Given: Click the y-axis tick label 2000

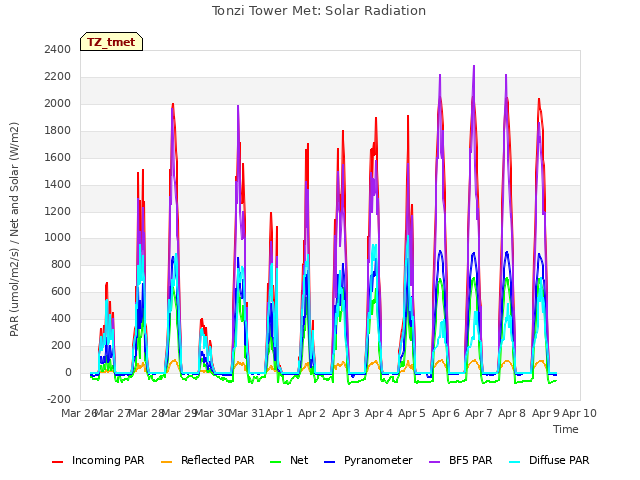Looking at the screenshot, I should point(58,104).
